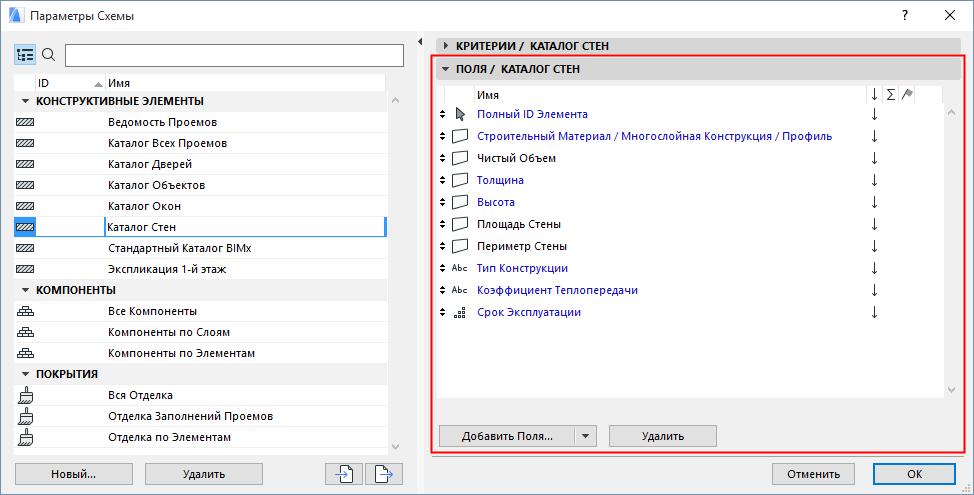This screenshot has height=495, width=974.
Task: Click the drag handle for the Высота field
Action: (442, 202)
